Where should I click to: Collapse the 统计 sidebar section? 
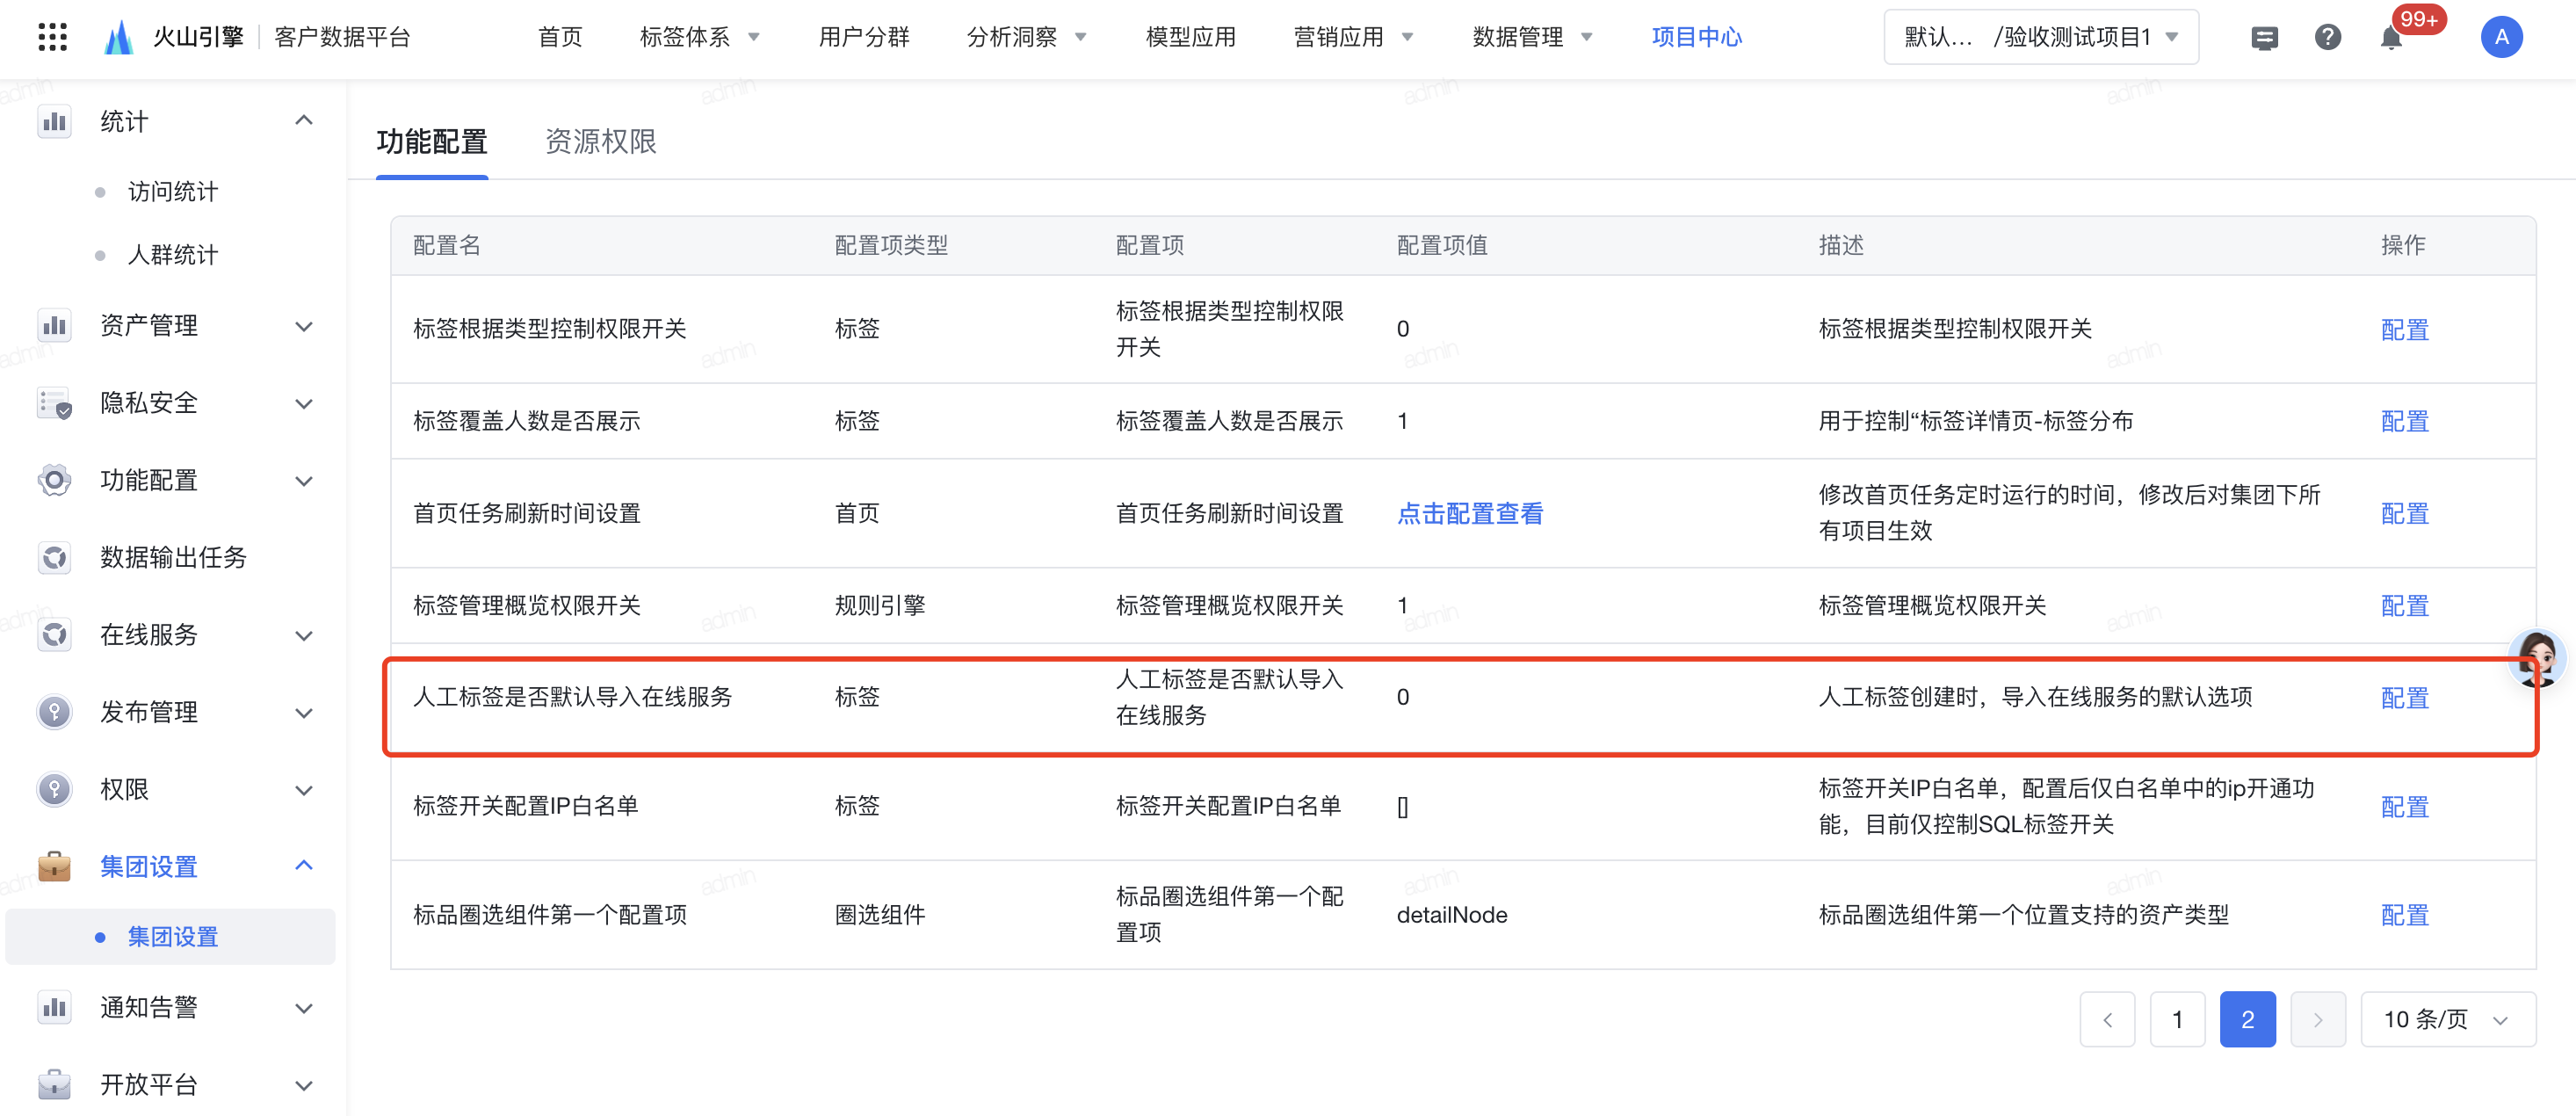pyautogui.click(x=304, y=121)
